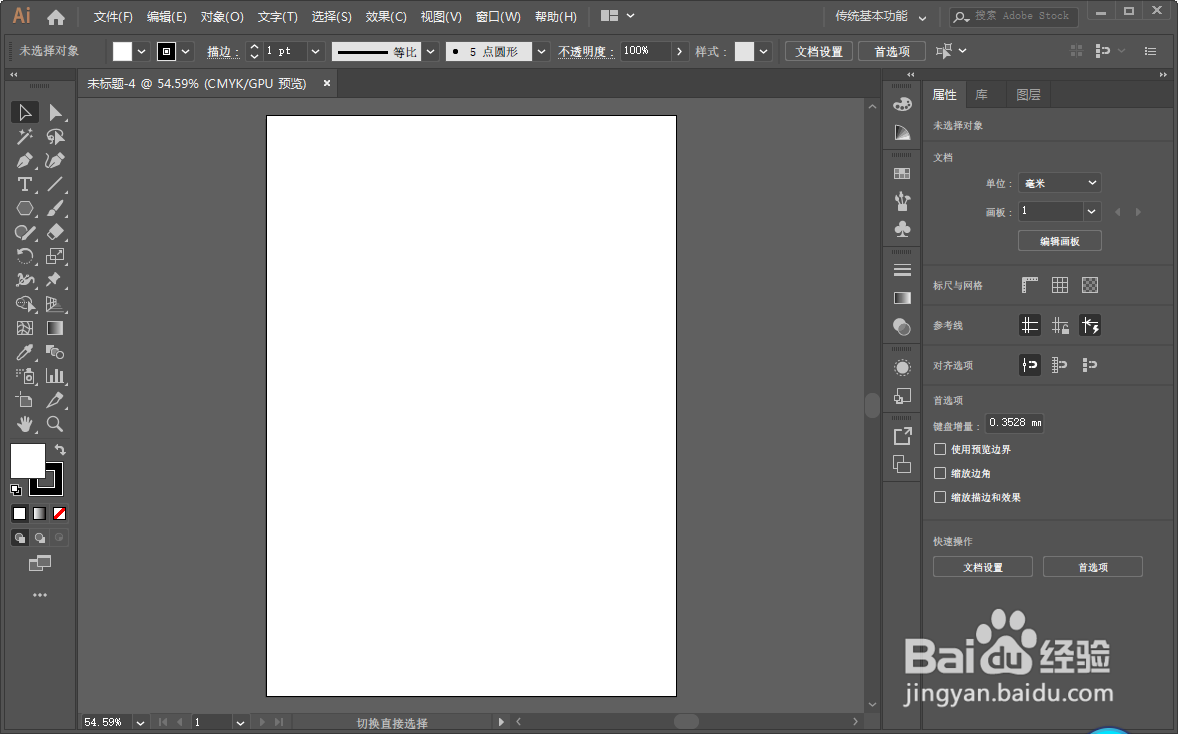Pick the Gradient tool in toolbar
1178x734 pixels.
coord(55,328)
